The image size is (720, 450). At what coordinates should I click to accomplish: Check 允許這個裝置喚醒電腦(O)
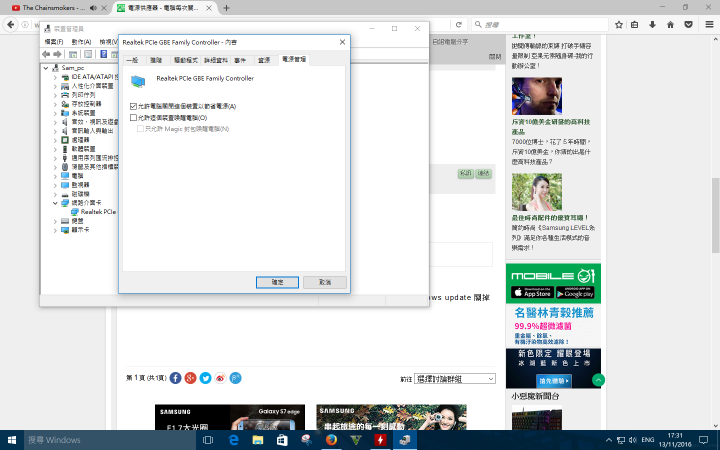[x=133, y=118]
